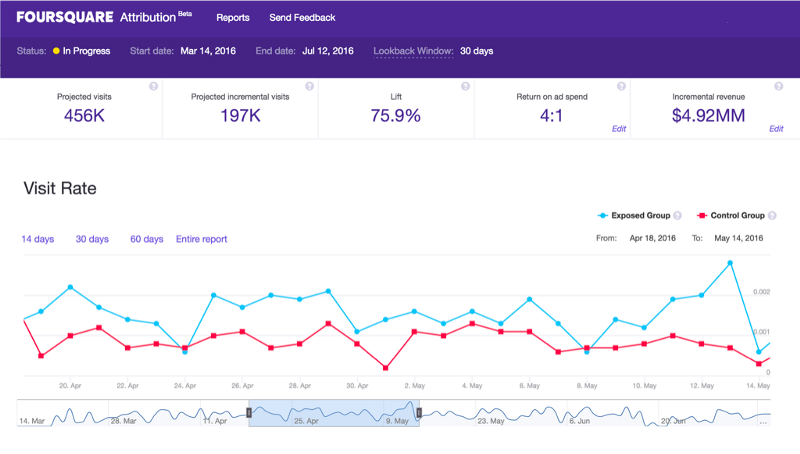The image size is (800, 454).
Task: Open the Reports menu item
Action: click(x=233, y=17)
